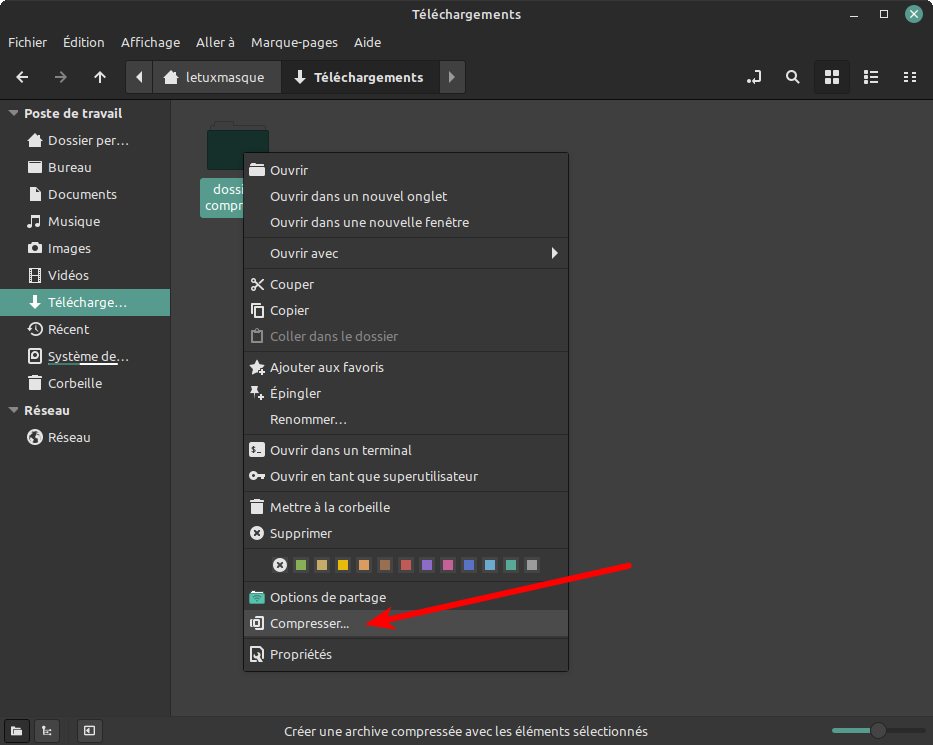Hide the sidebar using the status bar button
This screenshot has height=745, width=933.
tap(89, 731)
